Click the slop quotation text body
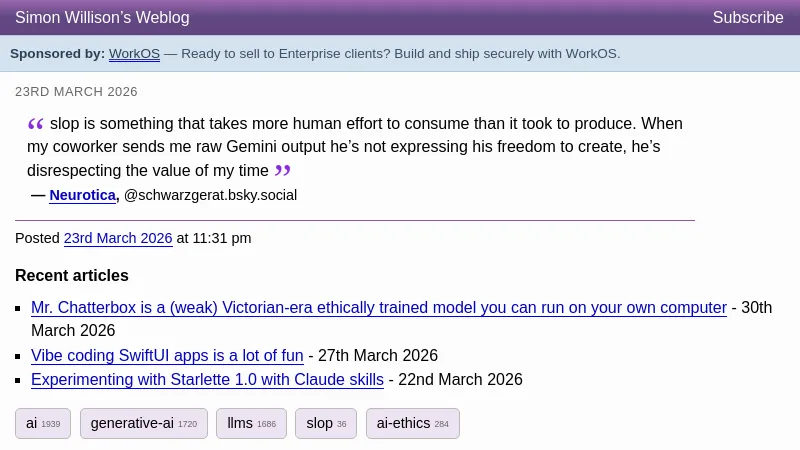800x450 pixels. pyautogui.click(x=350, y=147)
